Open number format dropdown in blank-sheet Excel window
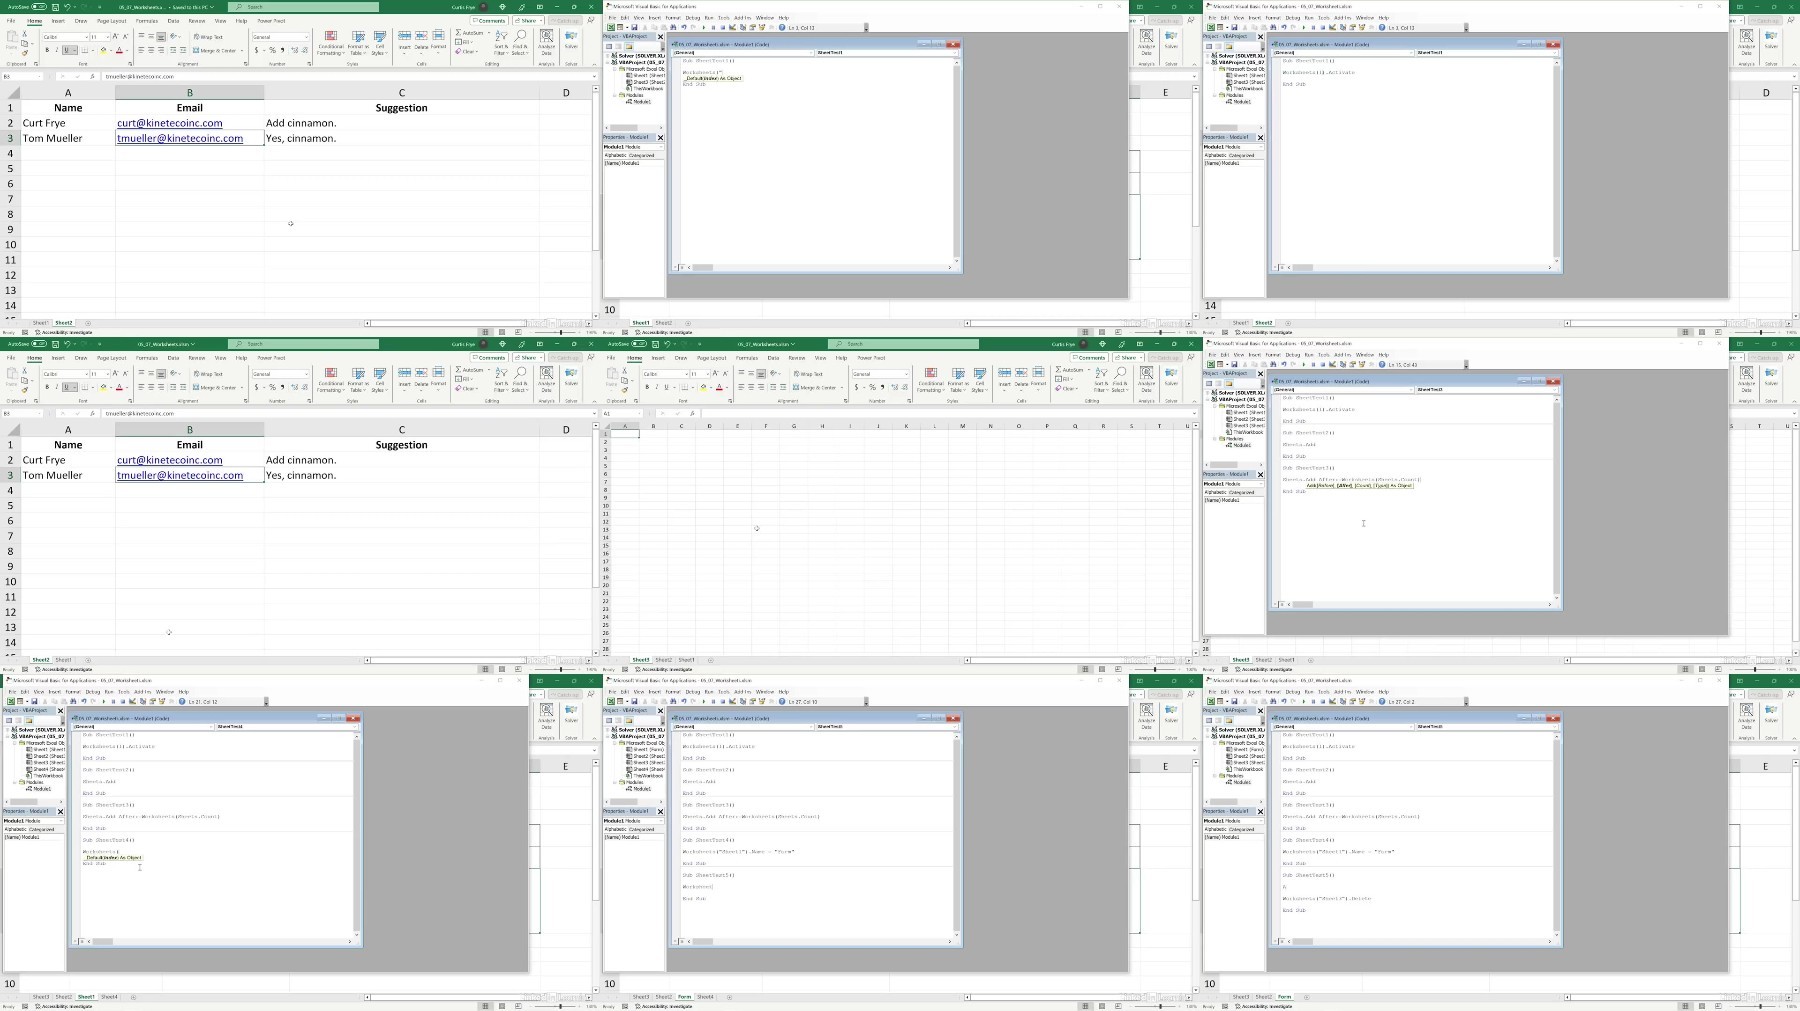This screenshot has width=1800, height=1011. pos(906,374)
